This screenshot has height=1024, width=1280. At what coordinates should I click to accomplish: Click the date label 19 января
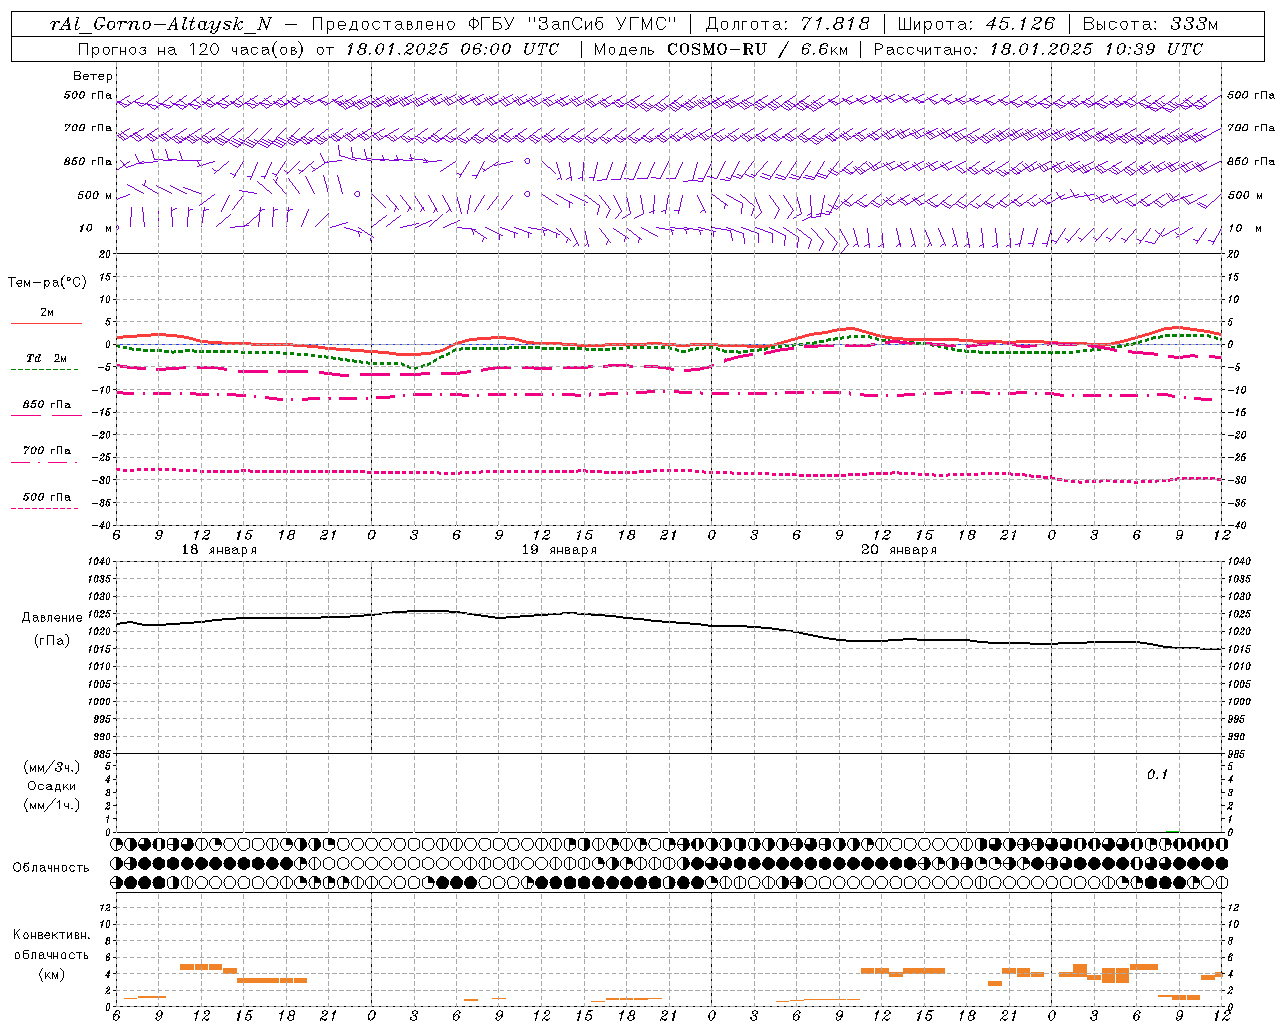click(559, 550)
